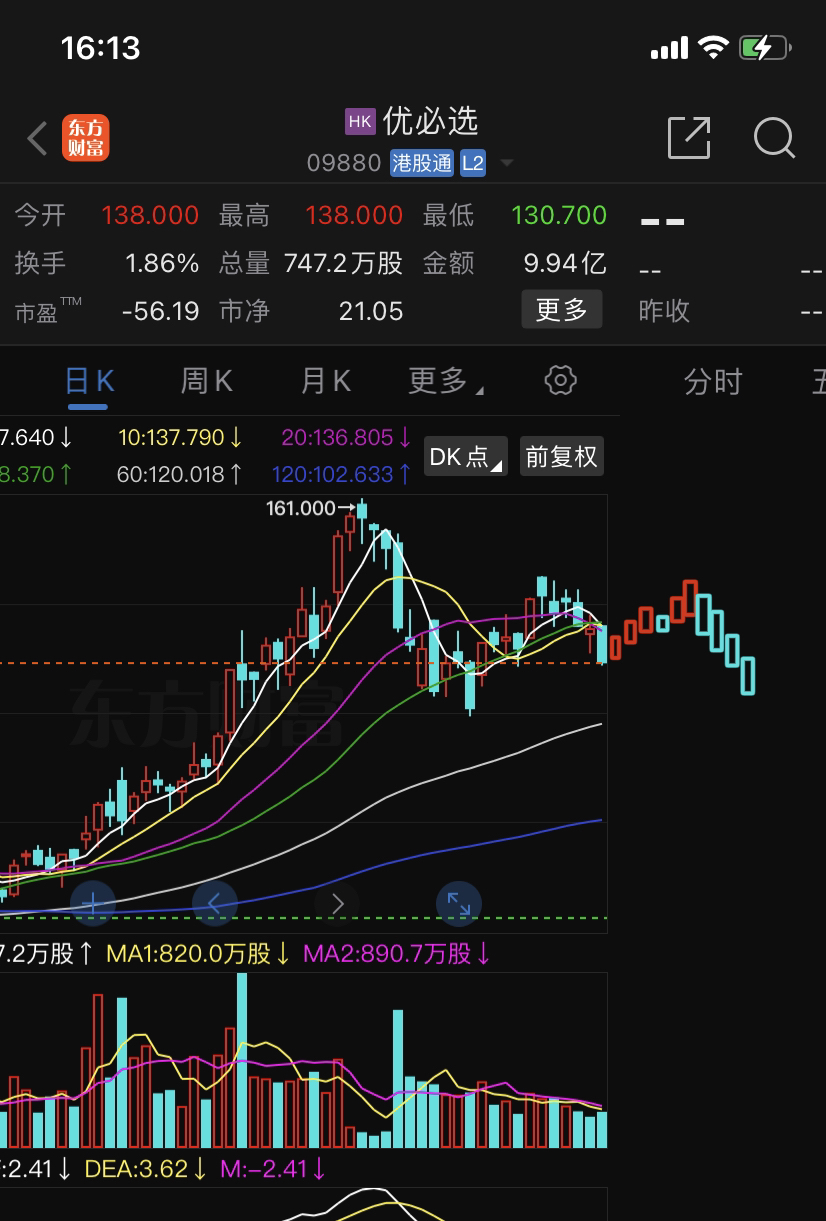Tap stock code 09880
The height and width of the screenshot is (1221, 826).
344,163
